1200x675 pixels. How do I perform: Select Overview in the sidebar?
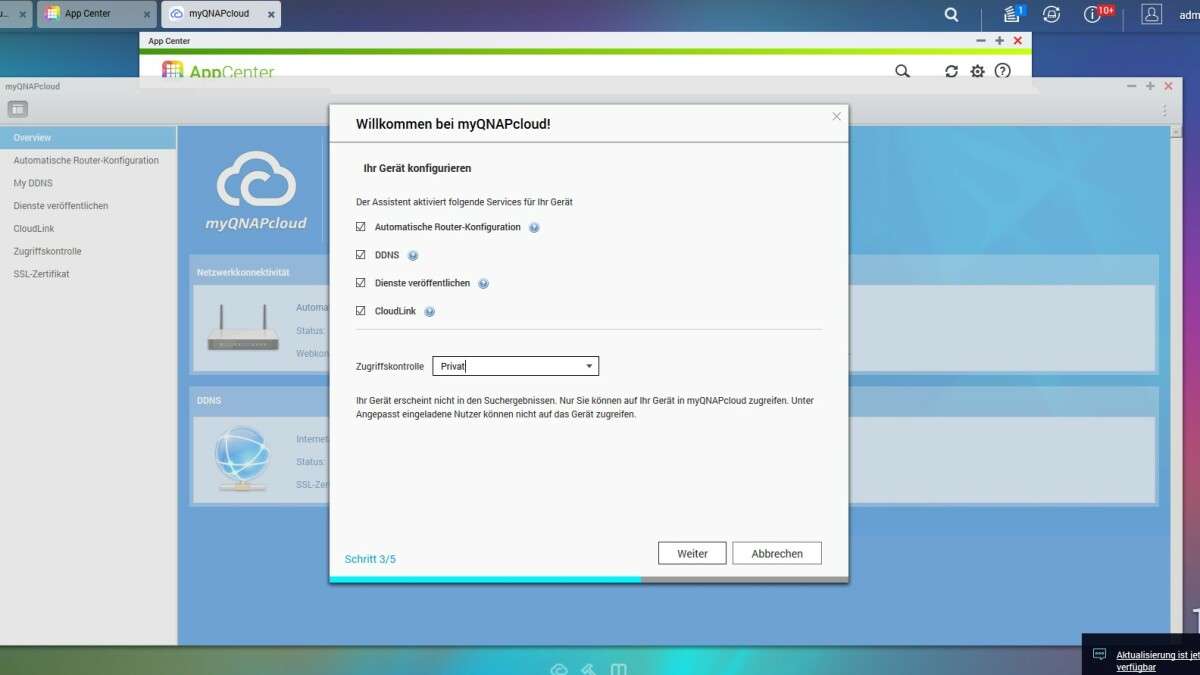(x=88, y=137)
